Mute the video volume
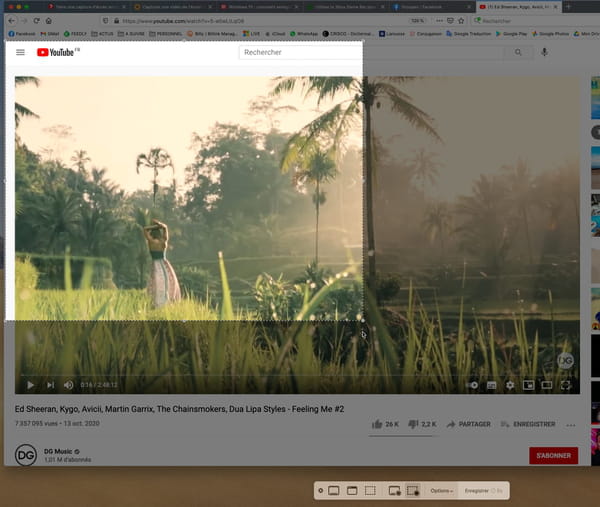Screen dimensions: 600x507 tap(68, 385)
